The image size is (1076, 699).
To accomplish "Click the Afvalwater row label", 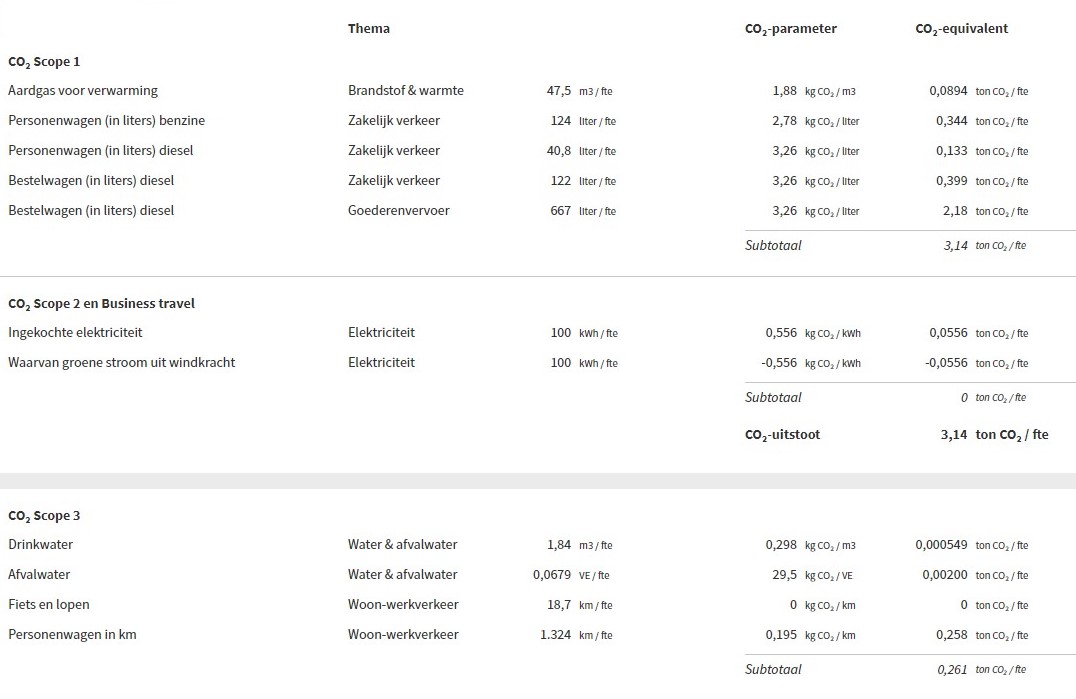I will (x=39, y=575).
